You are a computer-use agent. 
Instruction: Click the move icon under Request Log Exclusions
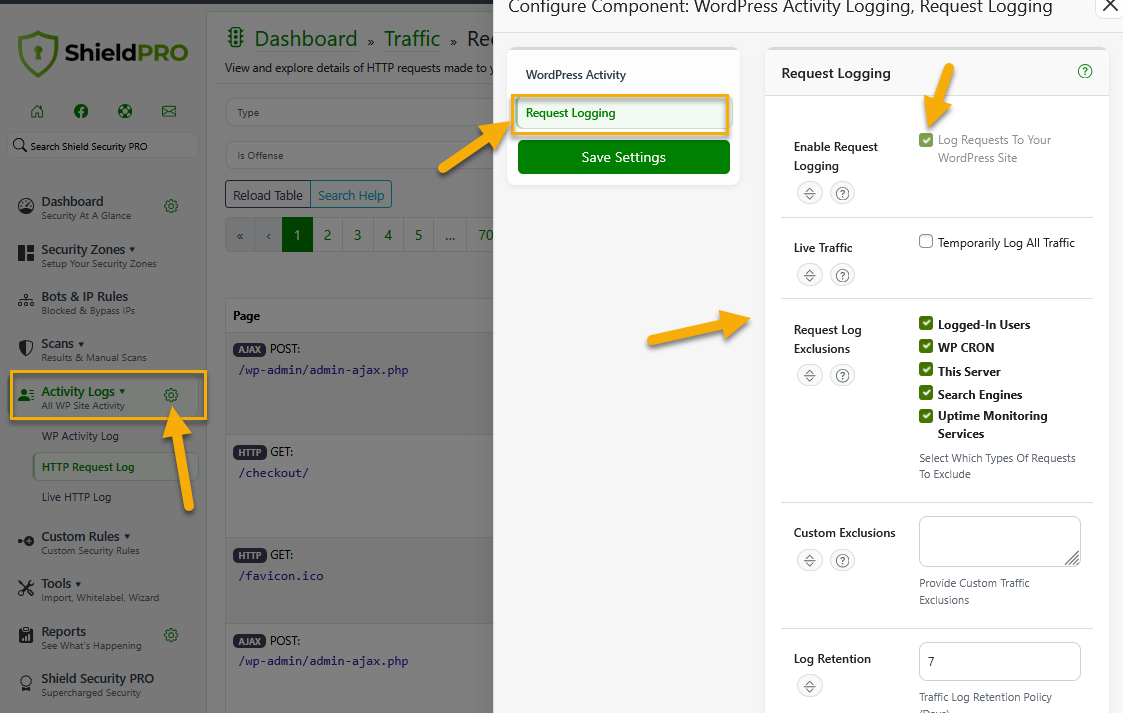pos(810,375)
